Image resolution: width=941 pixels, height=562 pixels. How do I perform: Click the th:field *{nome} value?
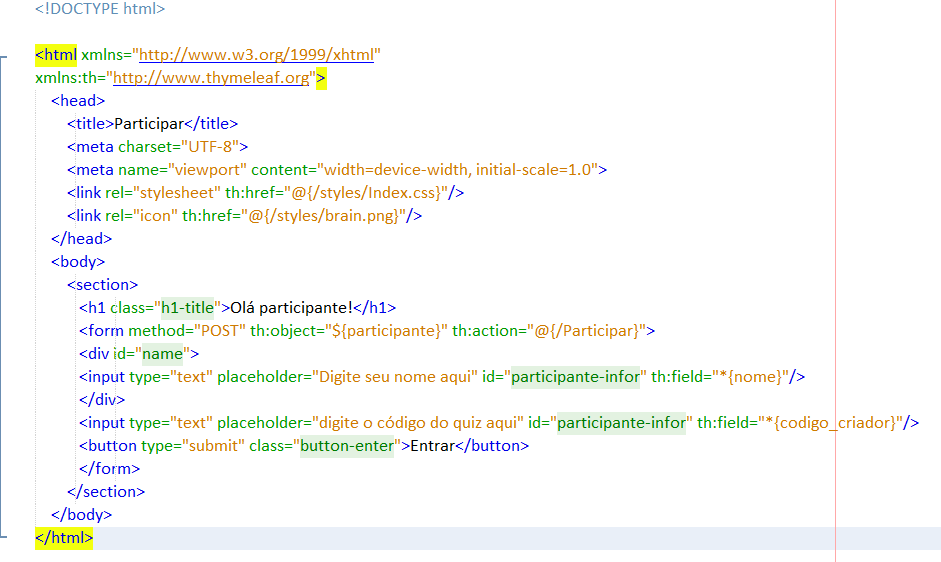pos(750,377)
